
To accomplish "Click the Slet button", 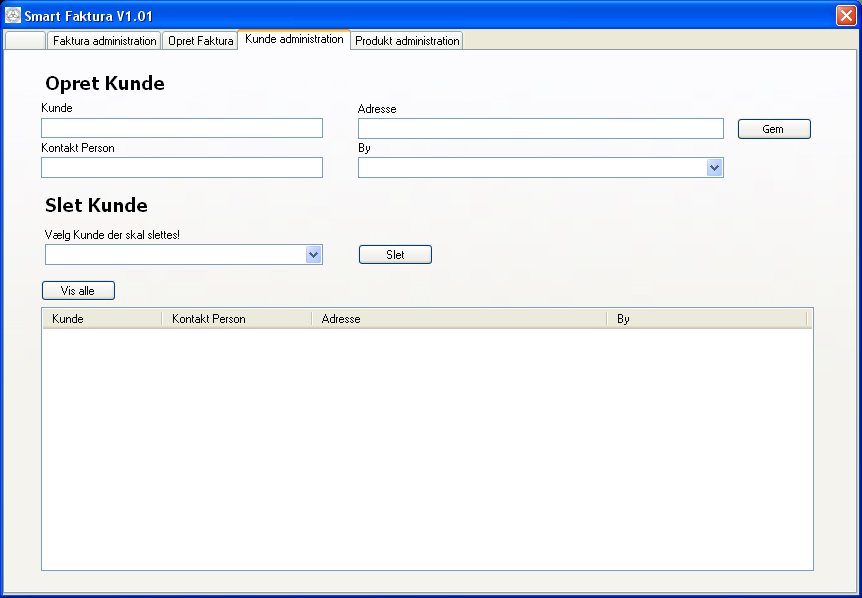I will (395, 254).
